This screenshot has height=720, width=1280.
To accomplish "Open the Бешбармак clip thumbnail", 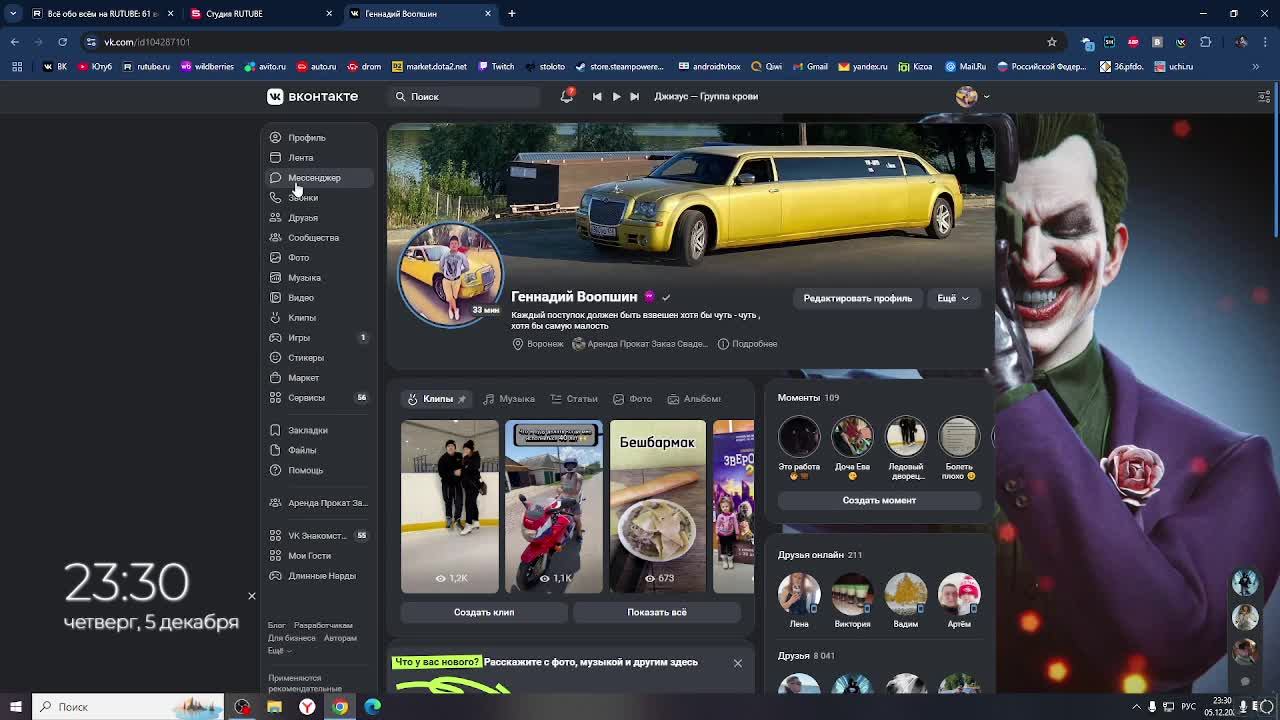I will pyautogui.click(x=658, y=506).
